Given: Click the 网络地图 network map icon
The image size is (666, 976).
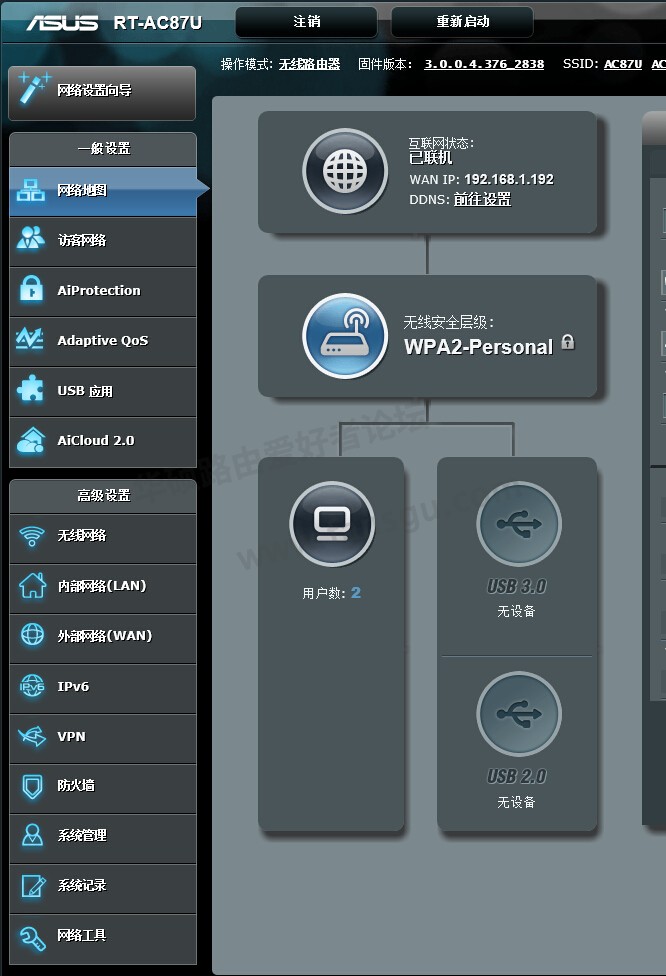Looking at the screenshot, I should point(30,190).
